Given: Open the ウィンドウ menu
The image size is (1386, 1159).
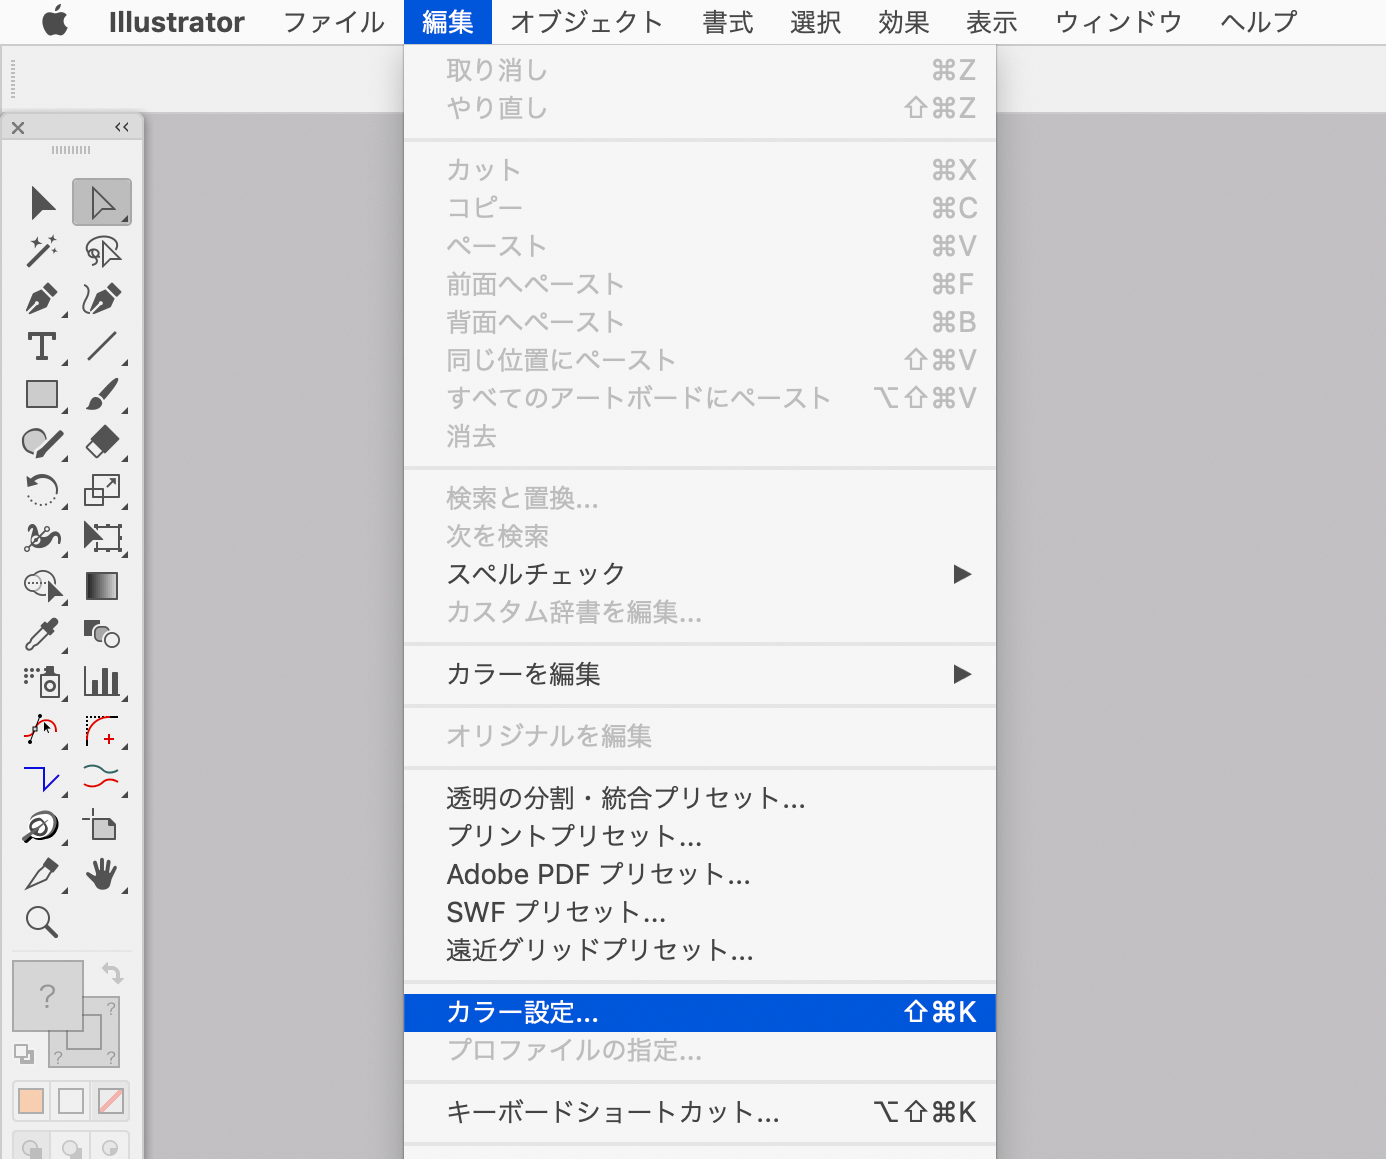Looking at the screenshot, I should click(x=1119, y=22).
